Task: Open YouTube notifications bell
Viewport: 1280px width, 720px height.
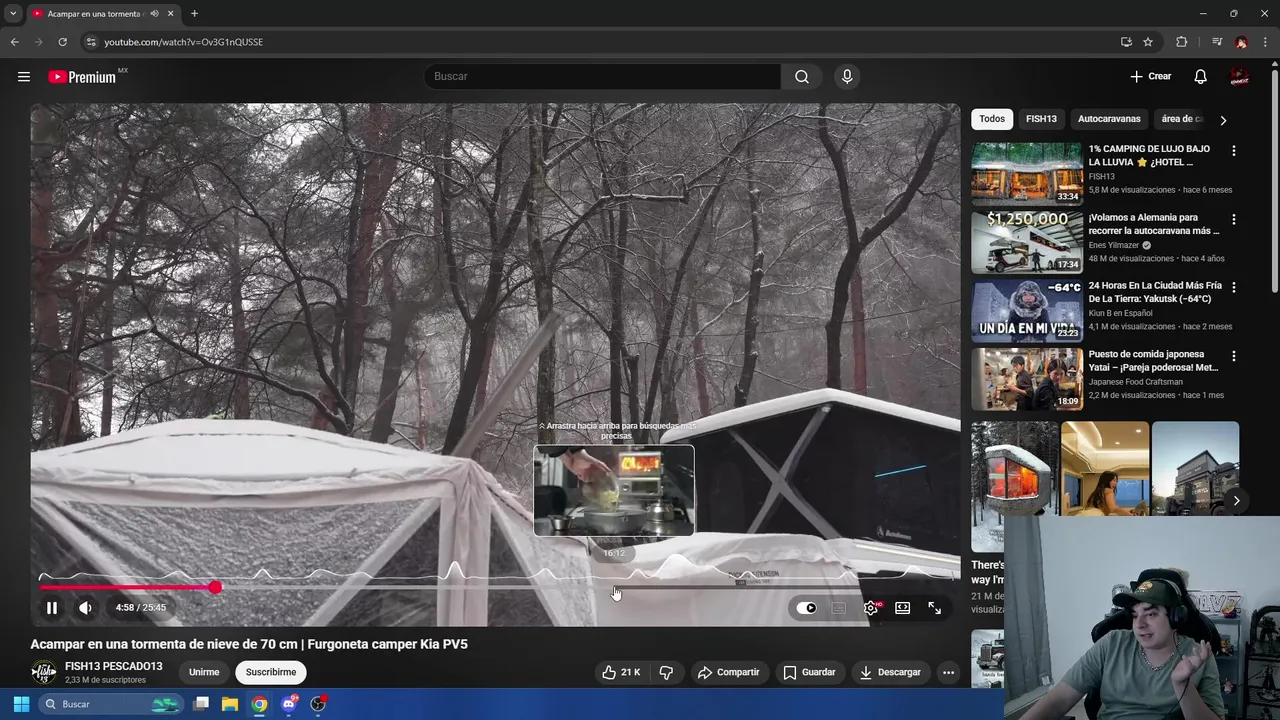Action: click(x=1200, y=77)
